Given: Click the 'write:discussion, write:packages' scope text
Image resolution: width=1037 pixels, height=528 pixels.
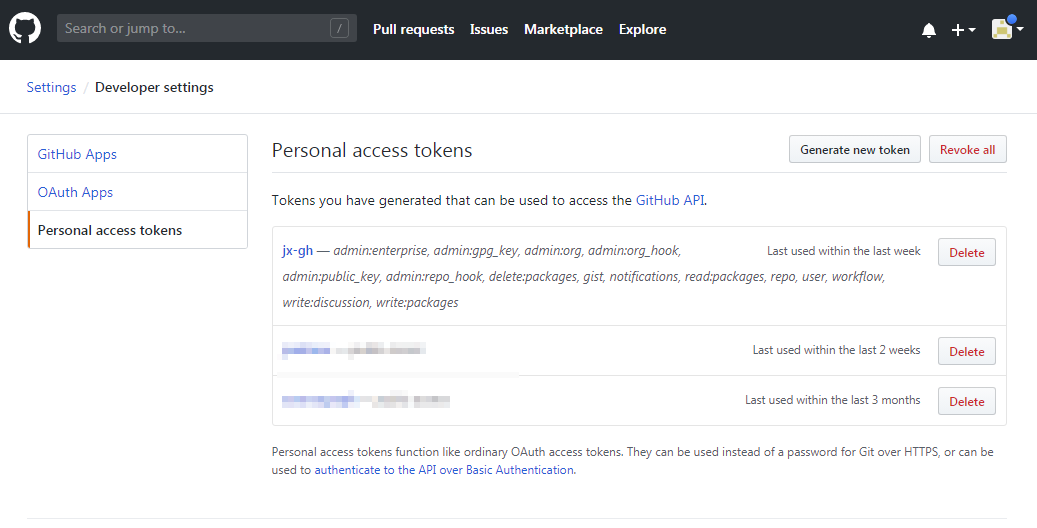Looking at the screenshot, I should tap(370, 302).
